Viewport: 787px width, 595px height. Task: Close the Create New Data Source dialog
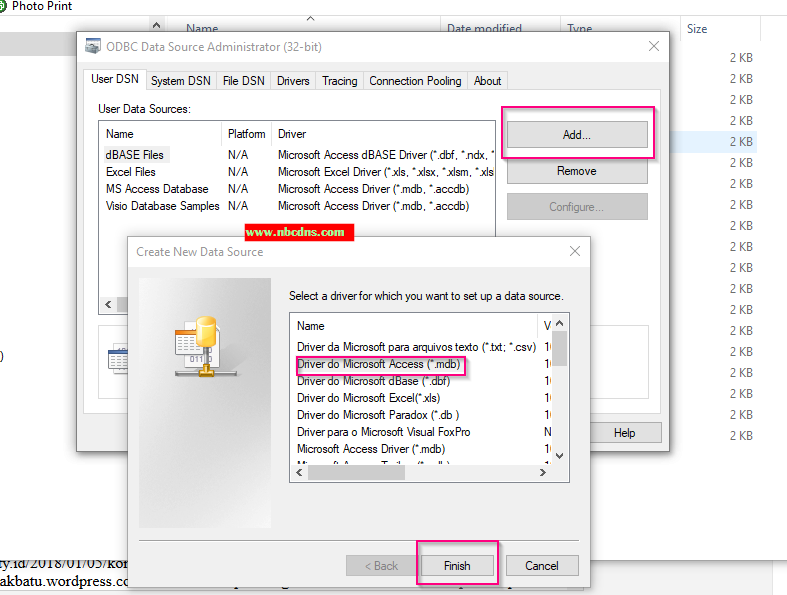575,251
